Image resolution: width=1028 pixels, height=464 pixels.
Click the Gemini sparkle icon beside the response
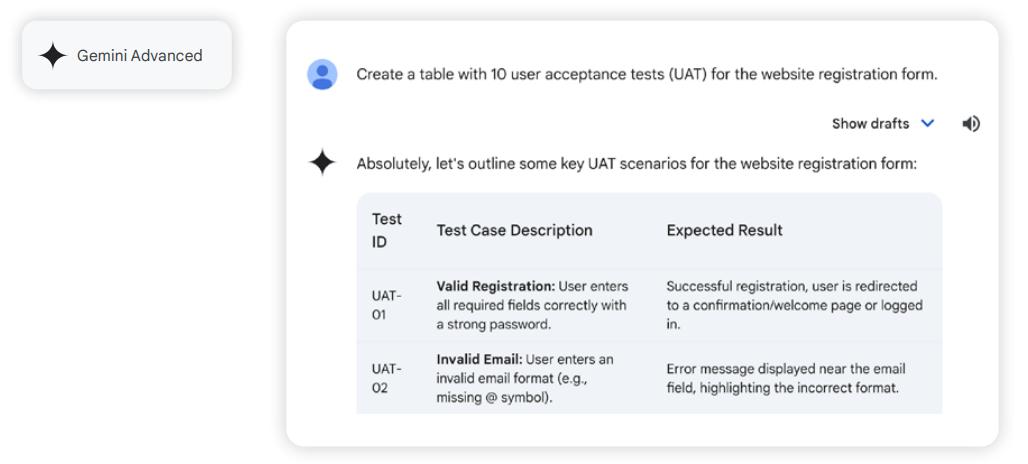click(x=322, y=163)
